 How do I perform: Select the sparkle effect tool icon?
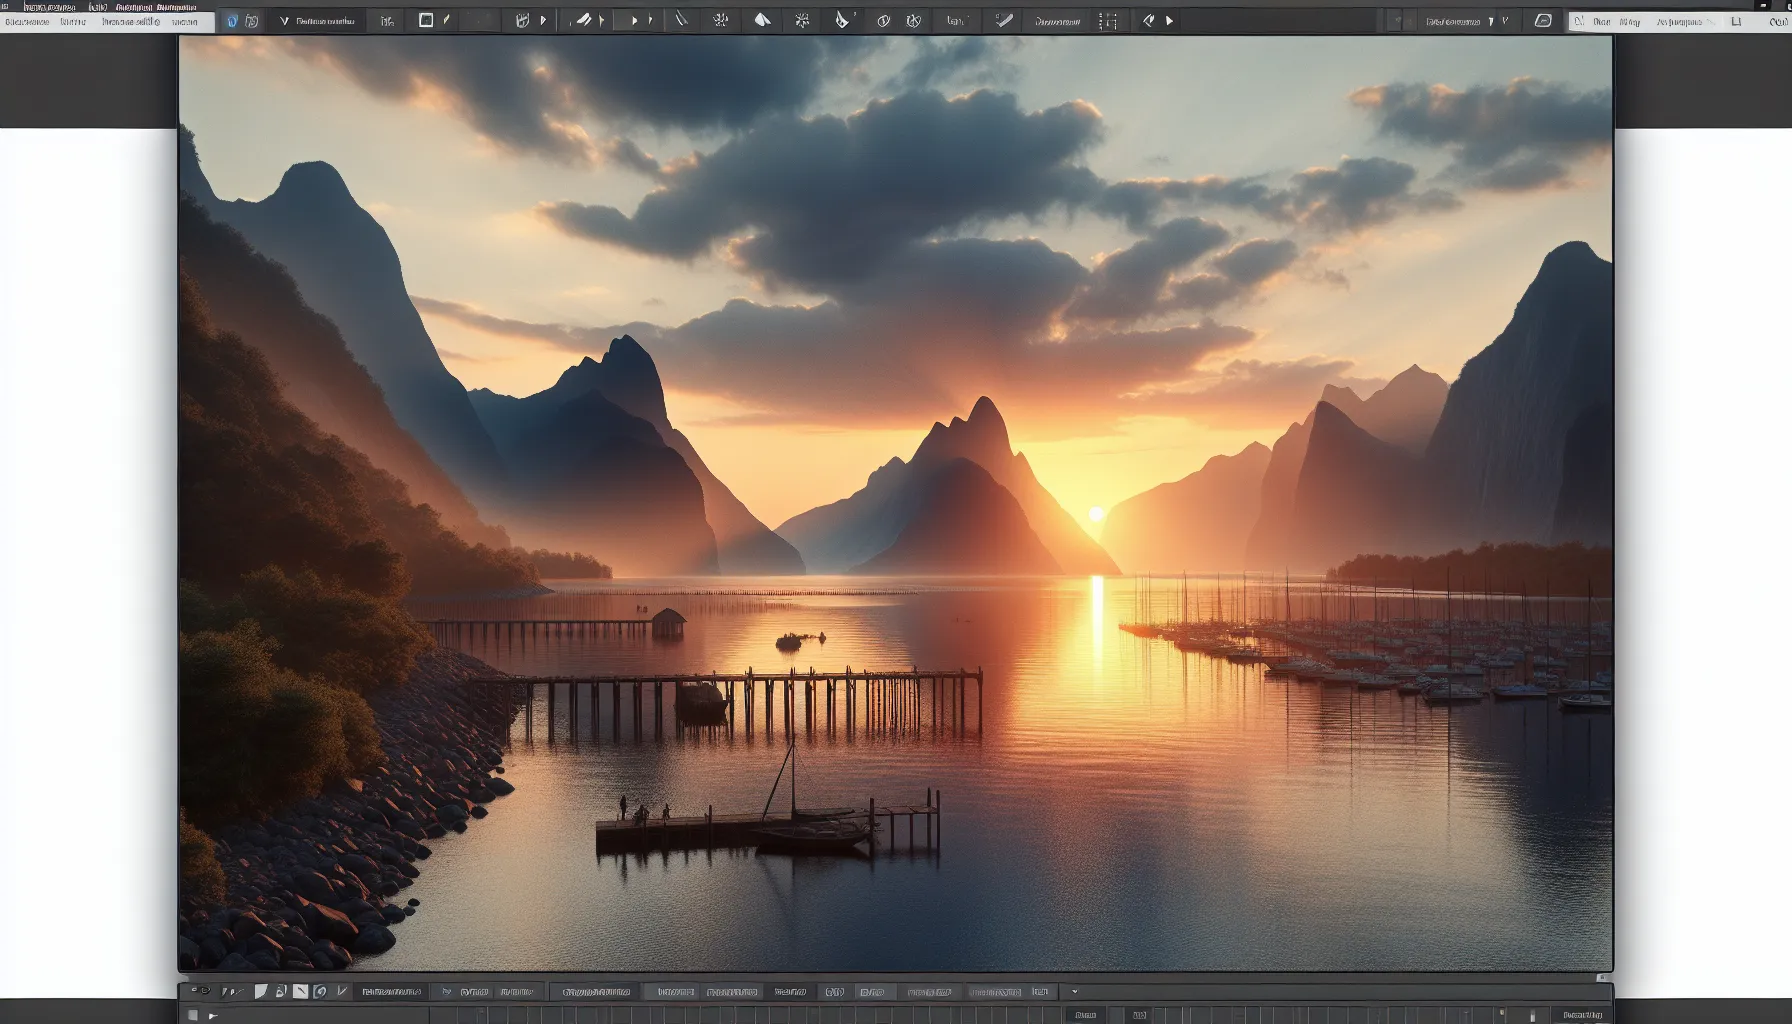802,20
